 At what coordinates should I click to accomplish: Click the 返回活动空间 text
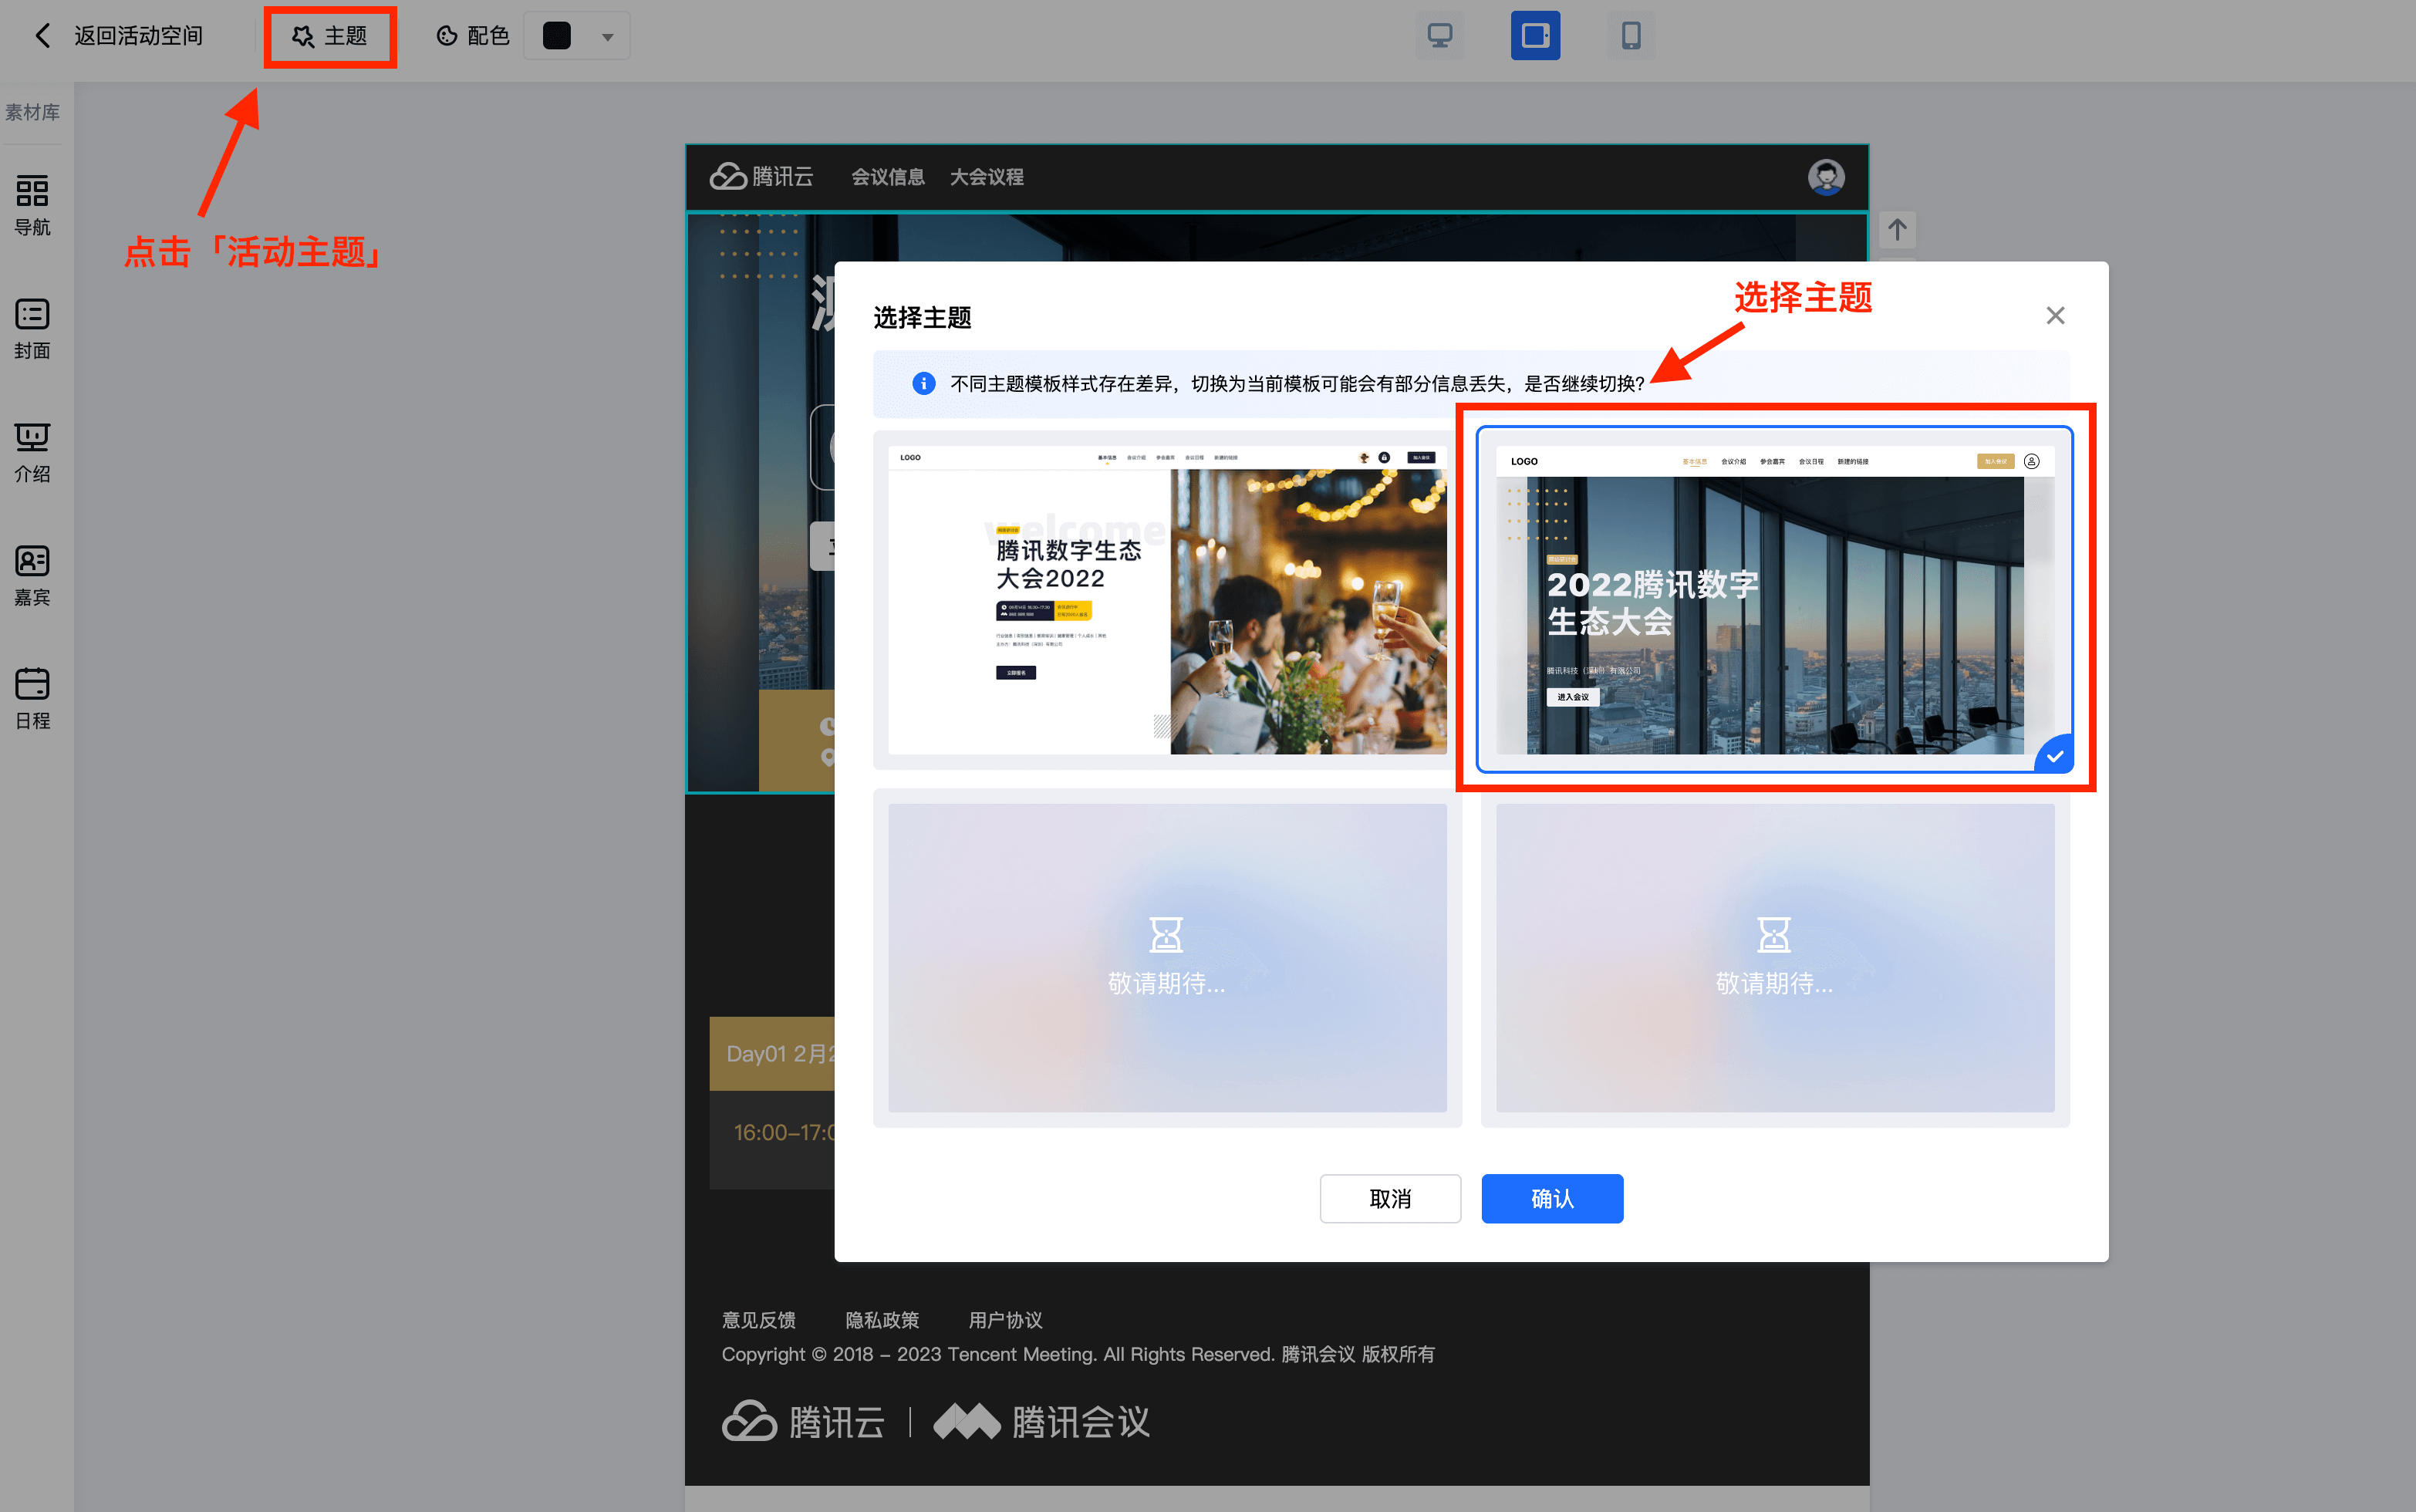[138, 36]
